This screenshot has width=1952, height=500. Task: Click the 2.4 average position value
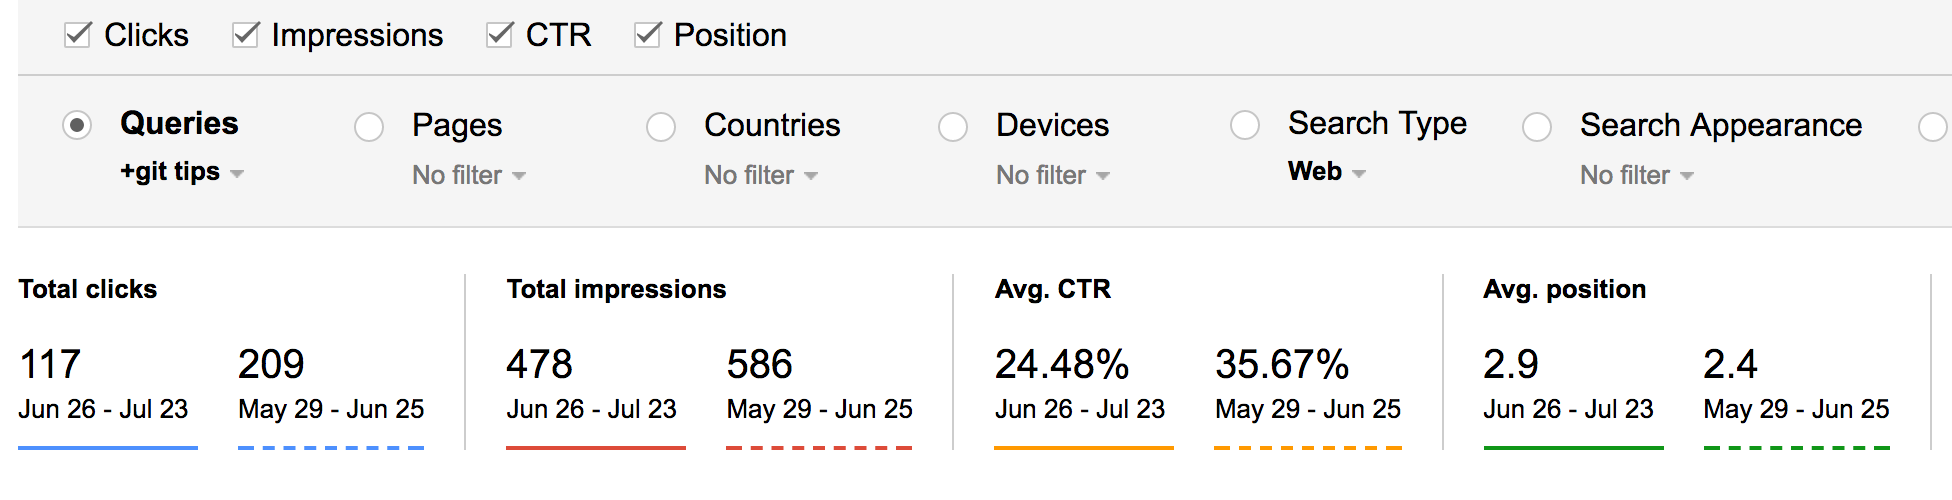pyautogui.click(x=1730, y=365)
